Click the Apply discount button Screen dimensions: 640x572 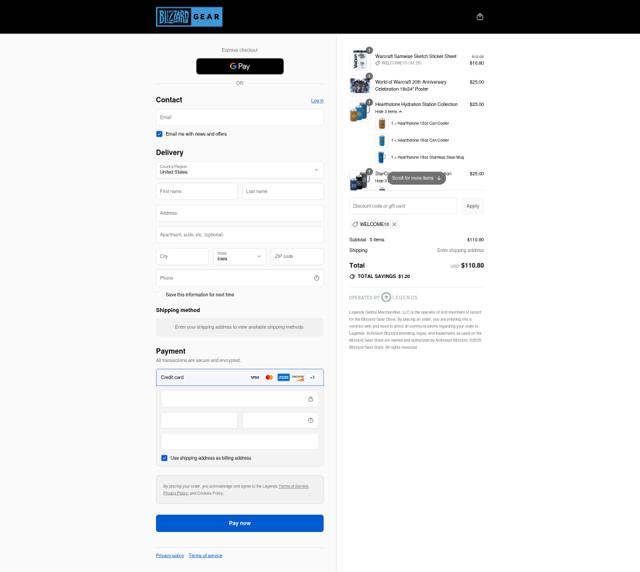pyautogui.click(x=473, y=206)
